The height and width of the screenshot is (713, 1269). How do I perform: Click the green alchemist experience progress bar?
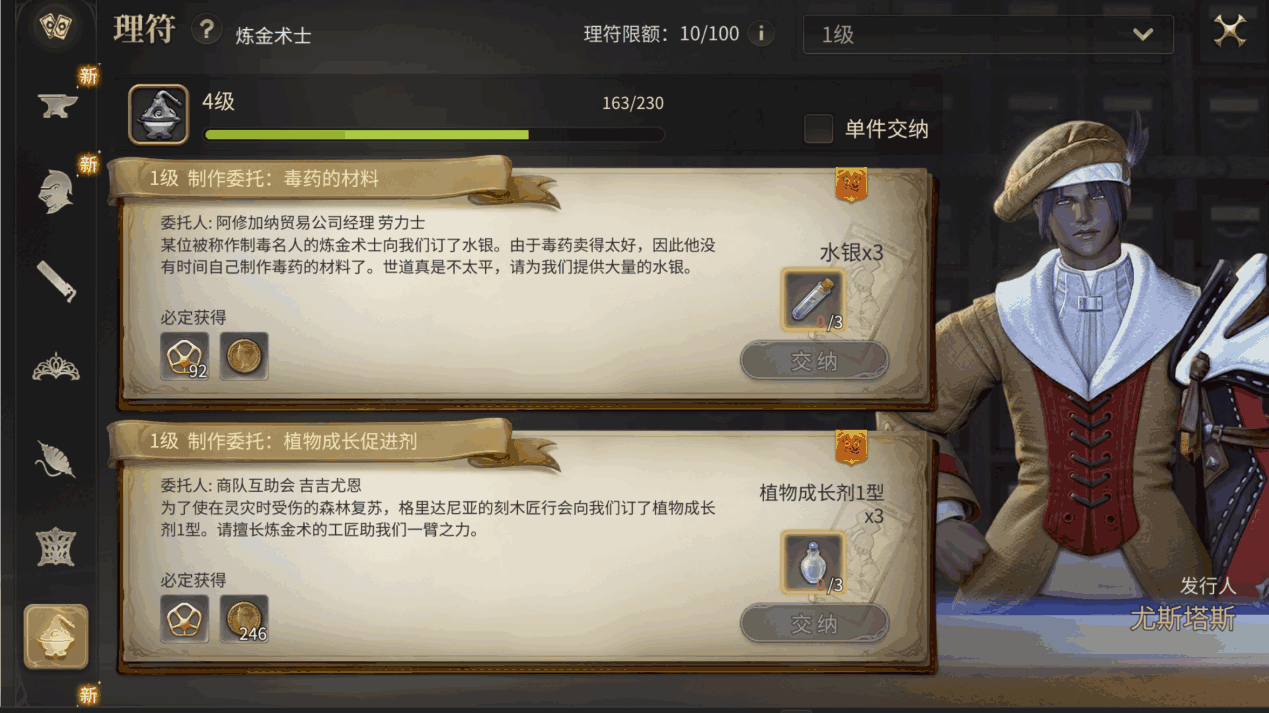(x=434, y=134)
